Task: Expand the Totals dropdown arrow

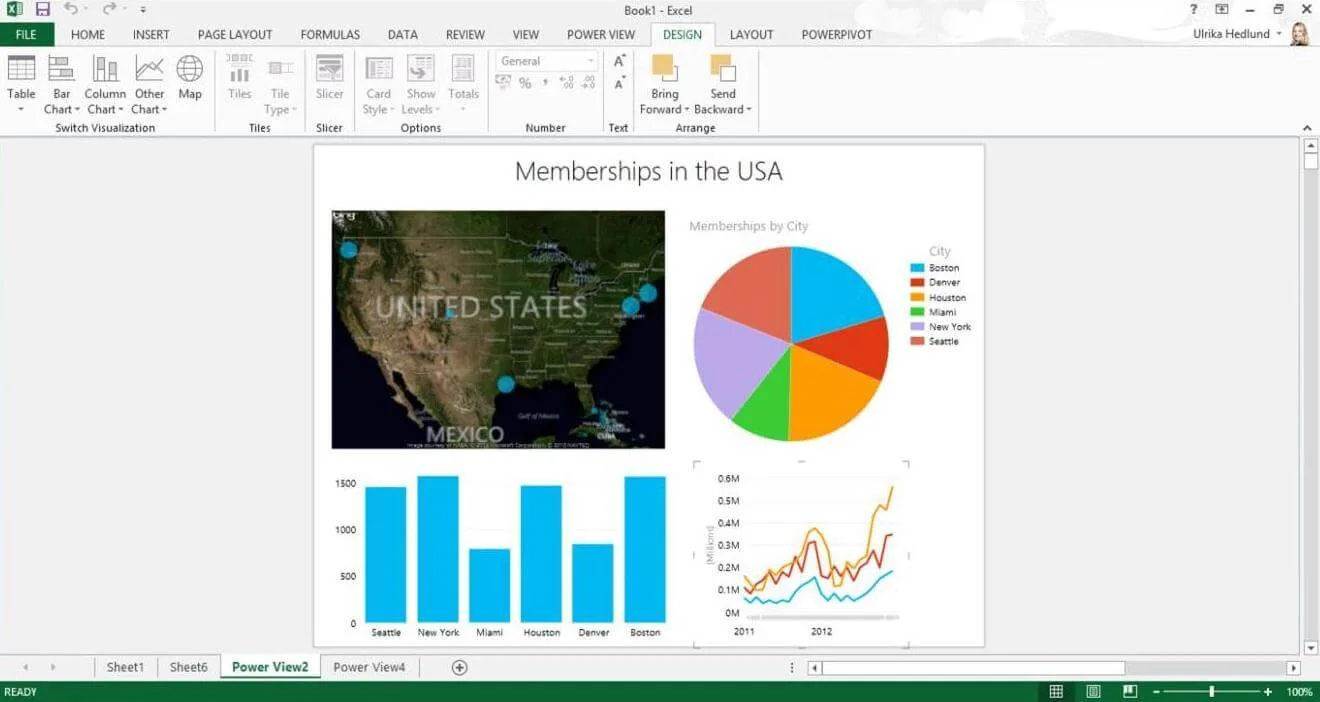Action: (x=463, y=109)
